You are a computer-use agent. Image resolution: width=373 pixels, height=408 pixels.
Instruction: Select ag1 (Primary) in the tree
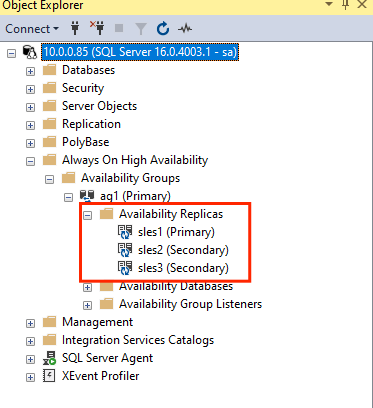(x=135, y=196)
